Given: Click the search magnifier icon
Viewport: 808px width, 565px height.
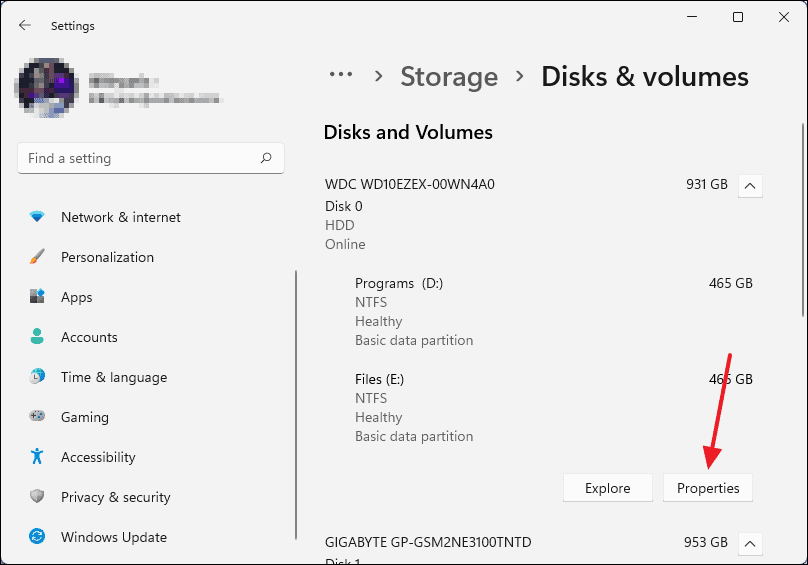Looking at the screenshot, I should pyautogui.click(x=266, y=158).
